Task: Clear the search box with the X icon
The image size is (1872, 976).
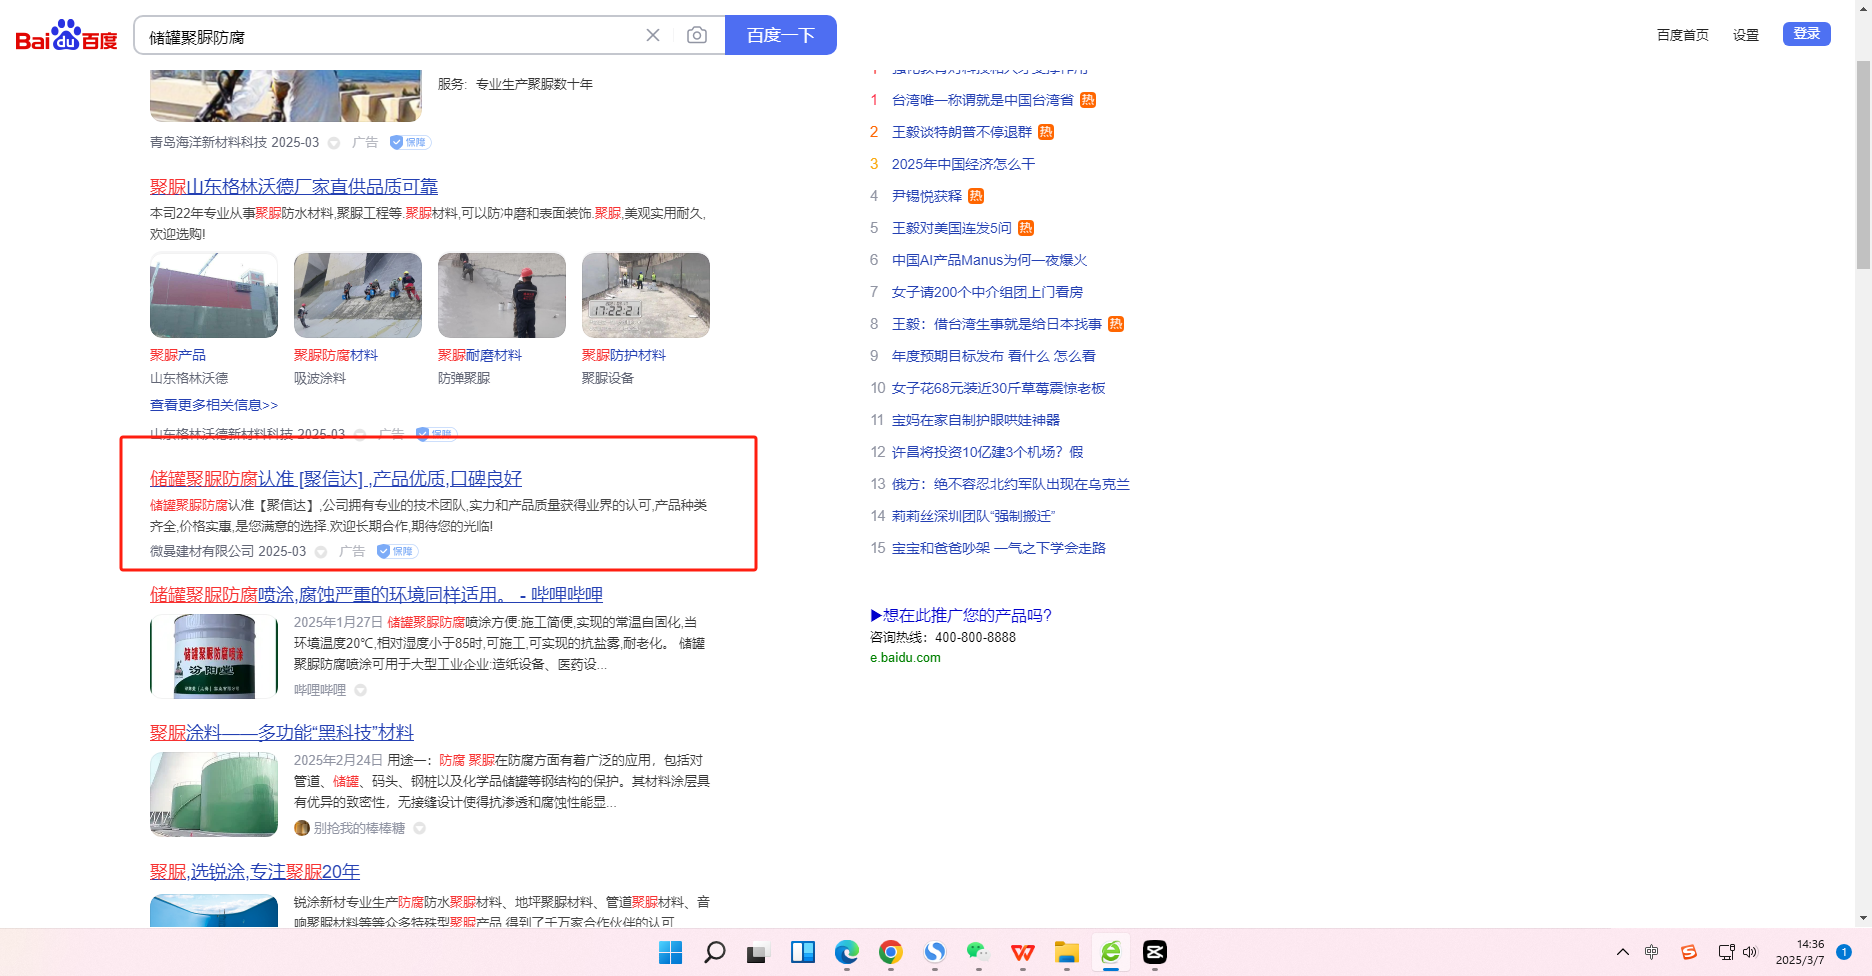Action: (x=653, y=36)
